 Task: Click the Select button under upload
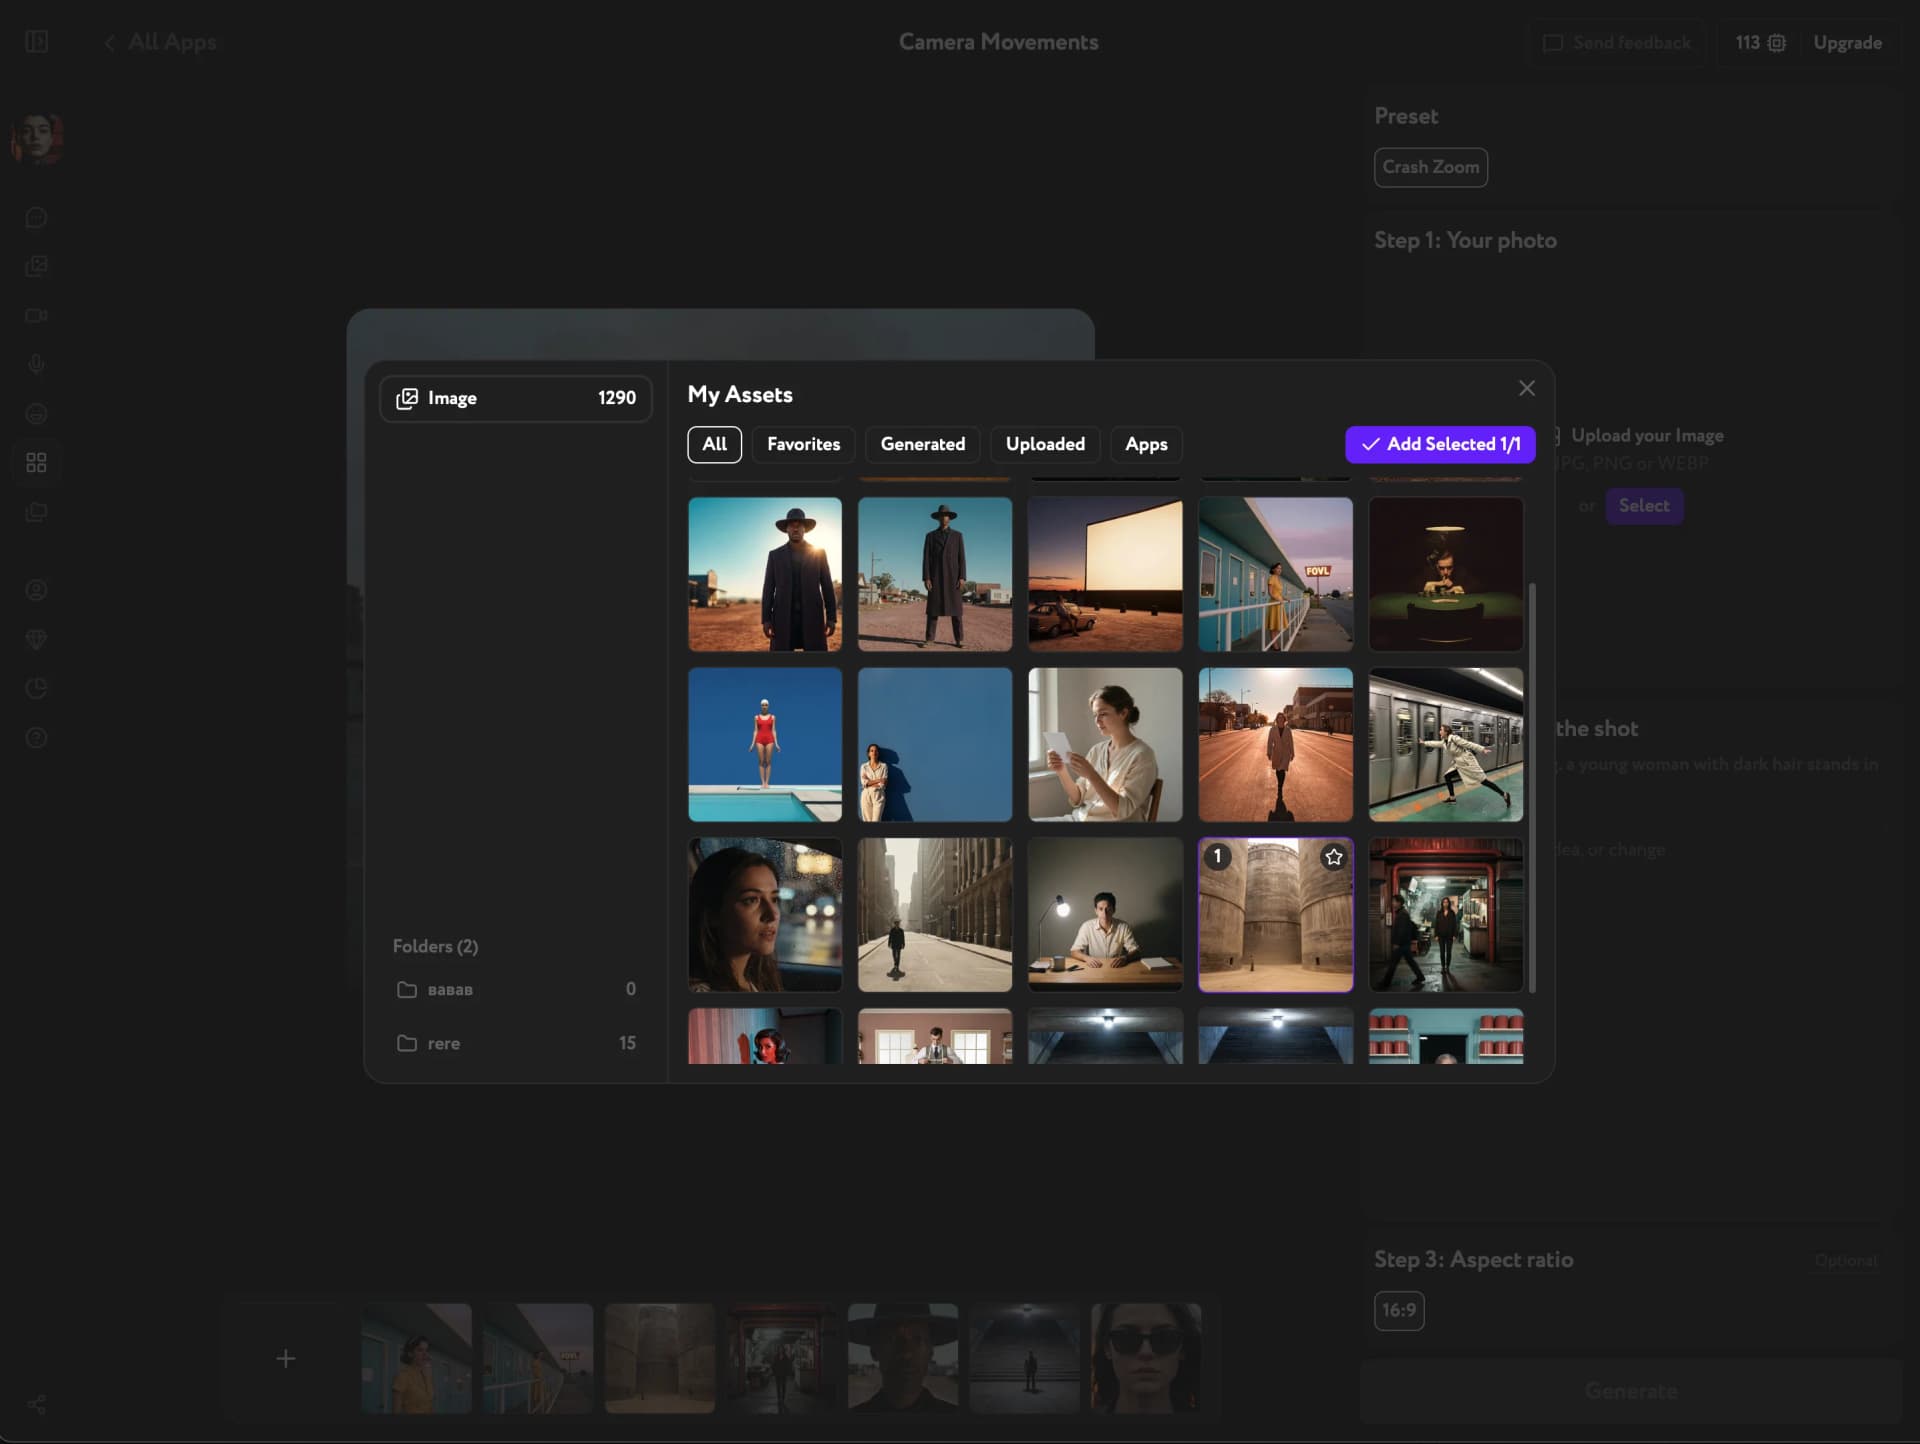(1644, 505)
